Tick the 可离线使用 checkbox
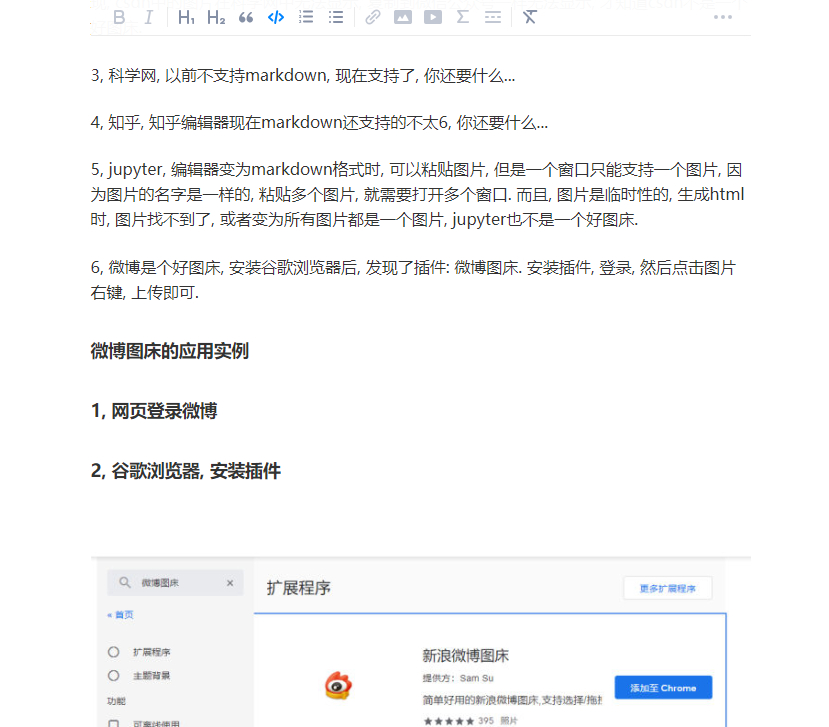The width and height of the screenshot is (829, 727). (x=113, y=723)
